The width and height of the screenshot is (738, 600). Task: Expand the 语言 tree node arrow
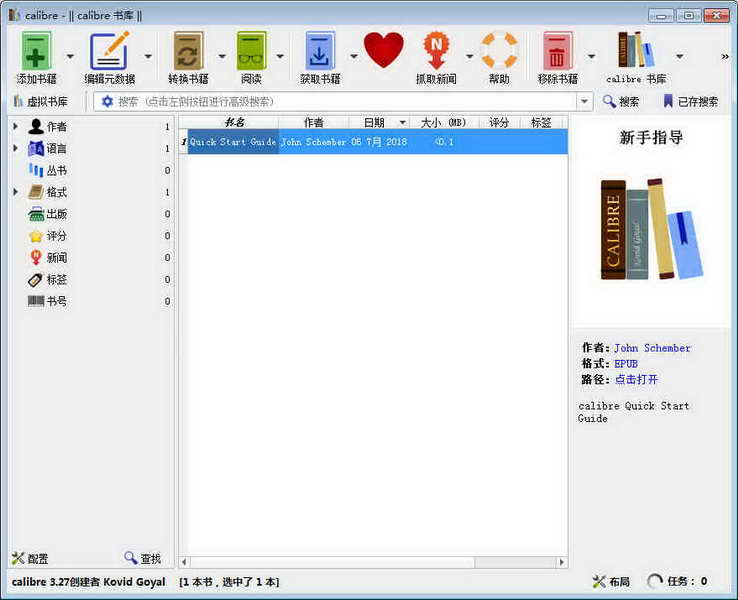(x=16, y=148)
